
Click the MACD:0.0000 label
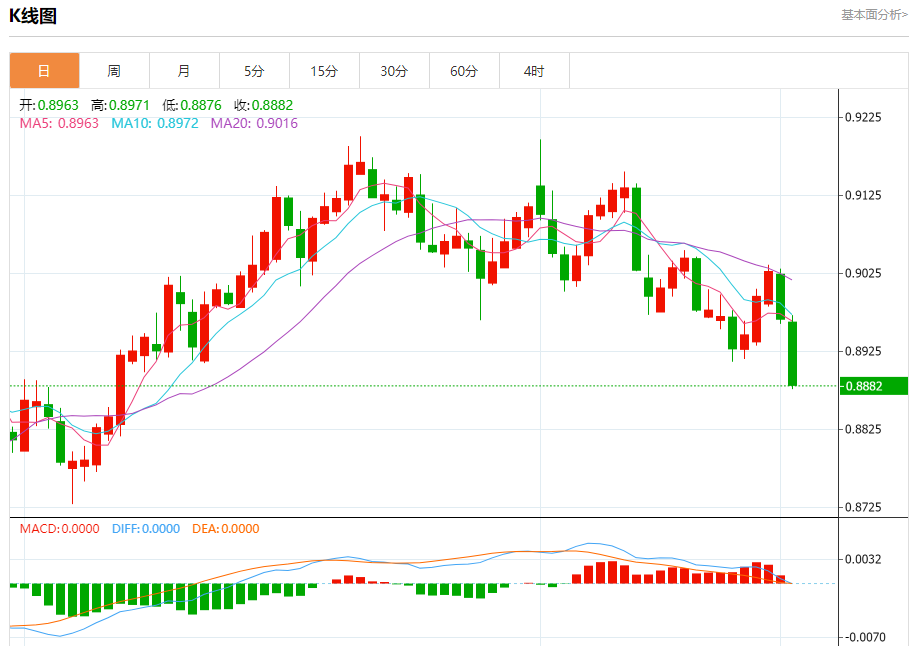click(x=60, y=529)
